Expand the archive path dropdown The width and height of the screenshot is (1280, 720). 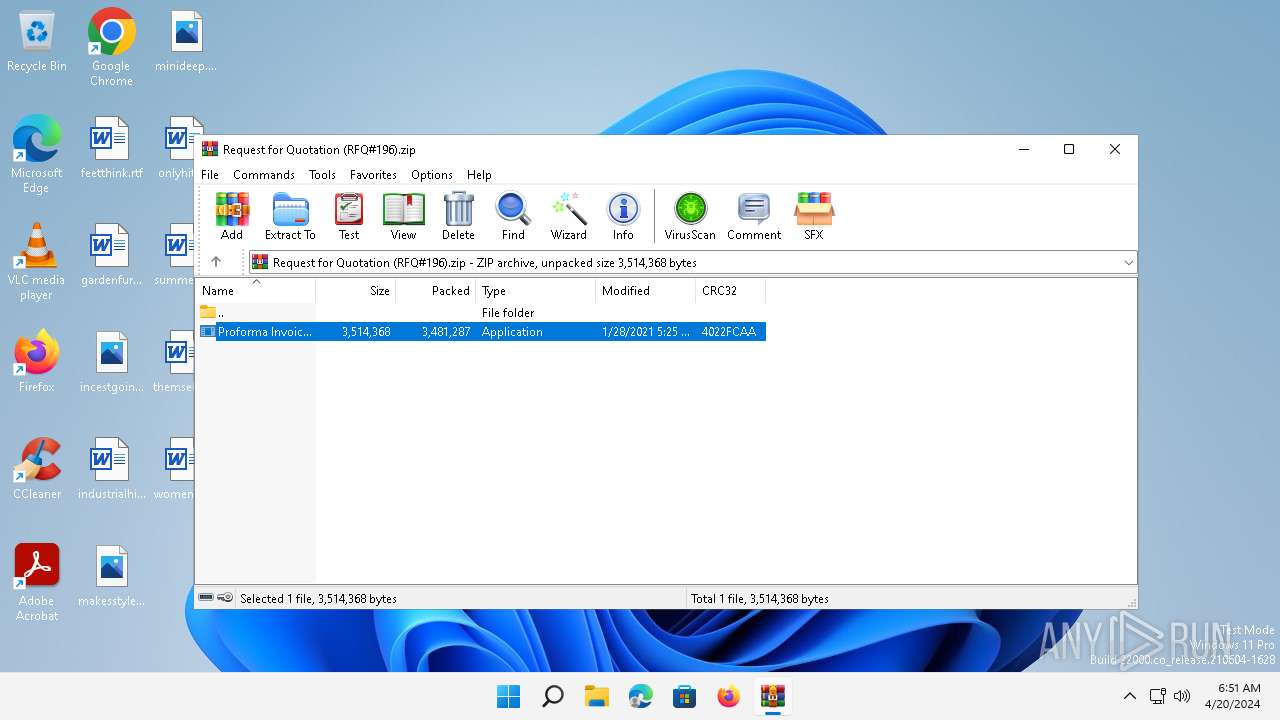click(1128, 263)
